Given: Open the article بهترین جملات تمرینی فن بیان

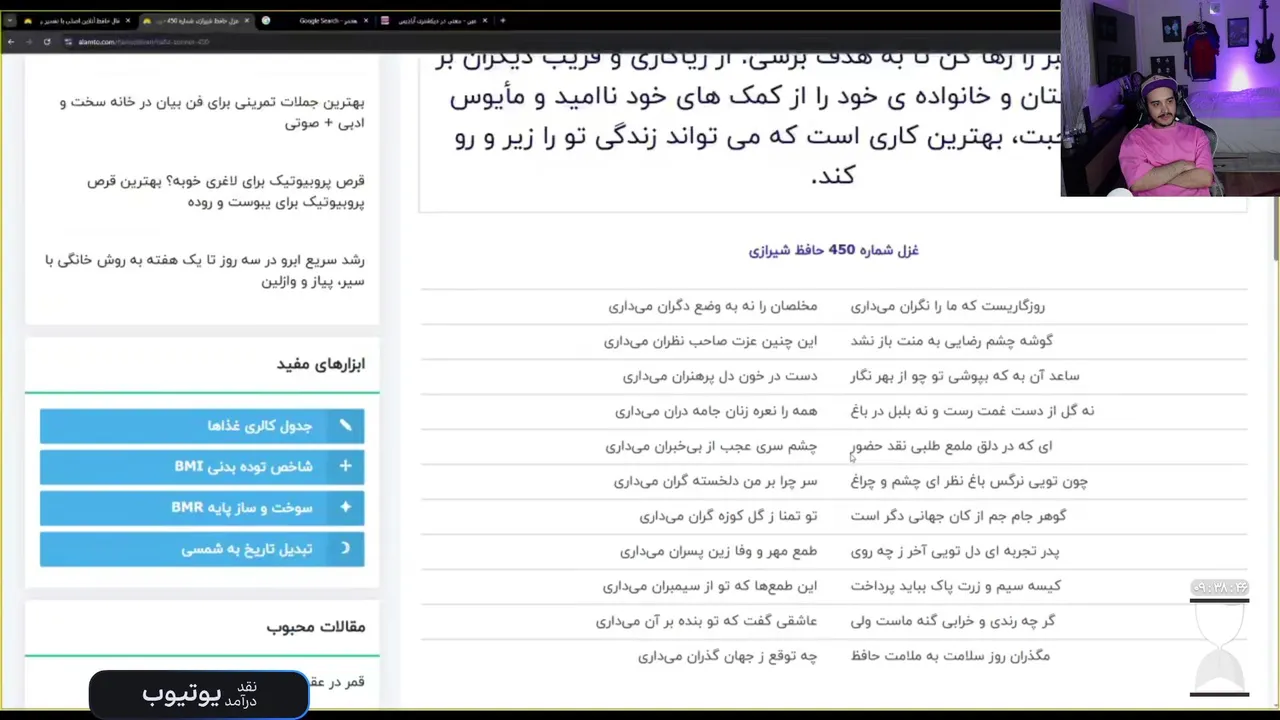Looking at the screenshot, I should point(212,112).
